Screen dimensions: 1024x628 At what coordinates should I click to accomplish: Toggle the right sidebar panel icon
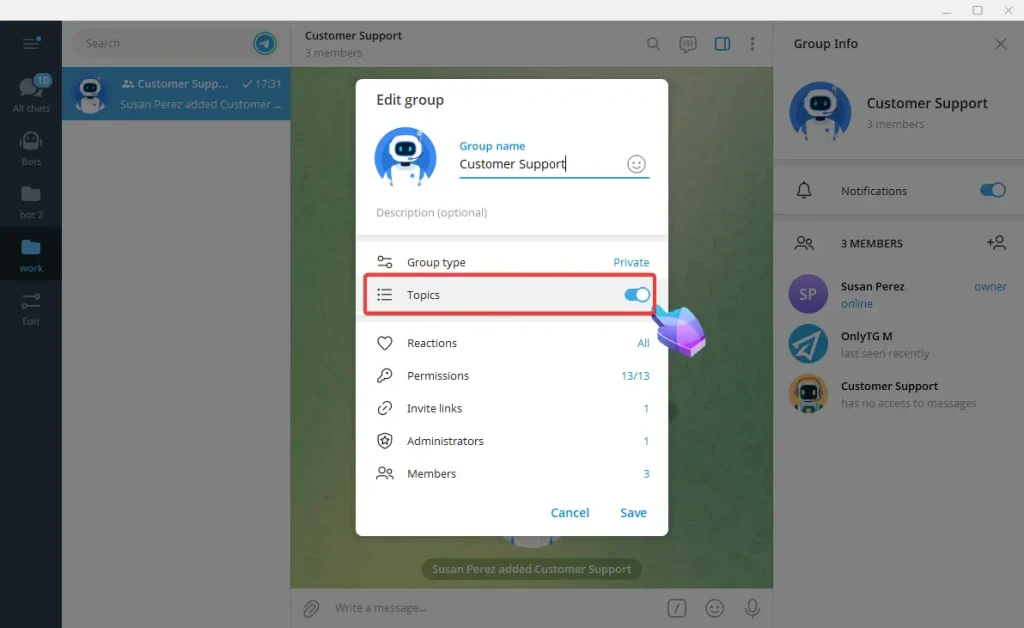pyautogui.click(x=722, y=44)
